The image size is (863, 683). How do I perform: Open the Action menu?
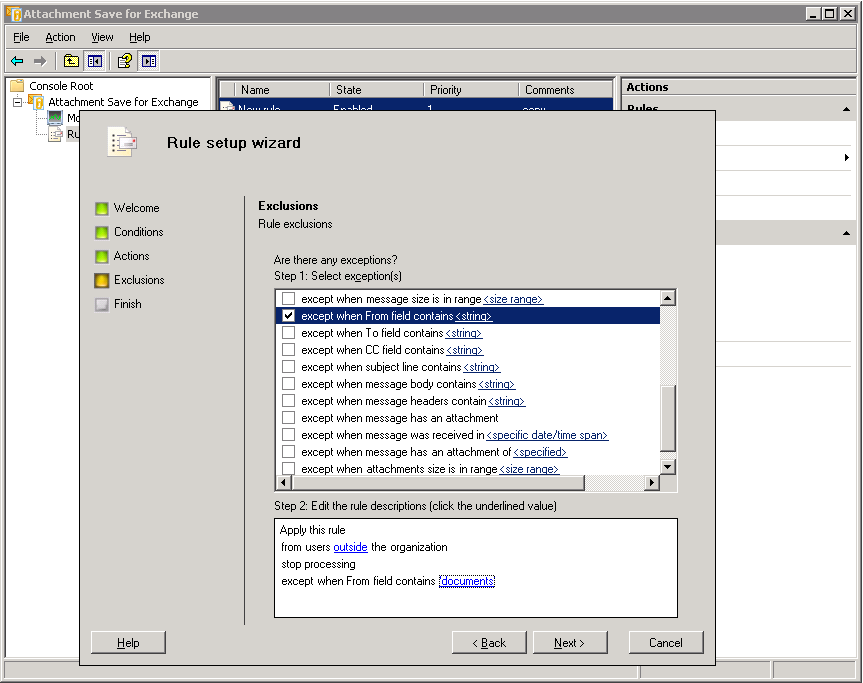pos(60,37)
